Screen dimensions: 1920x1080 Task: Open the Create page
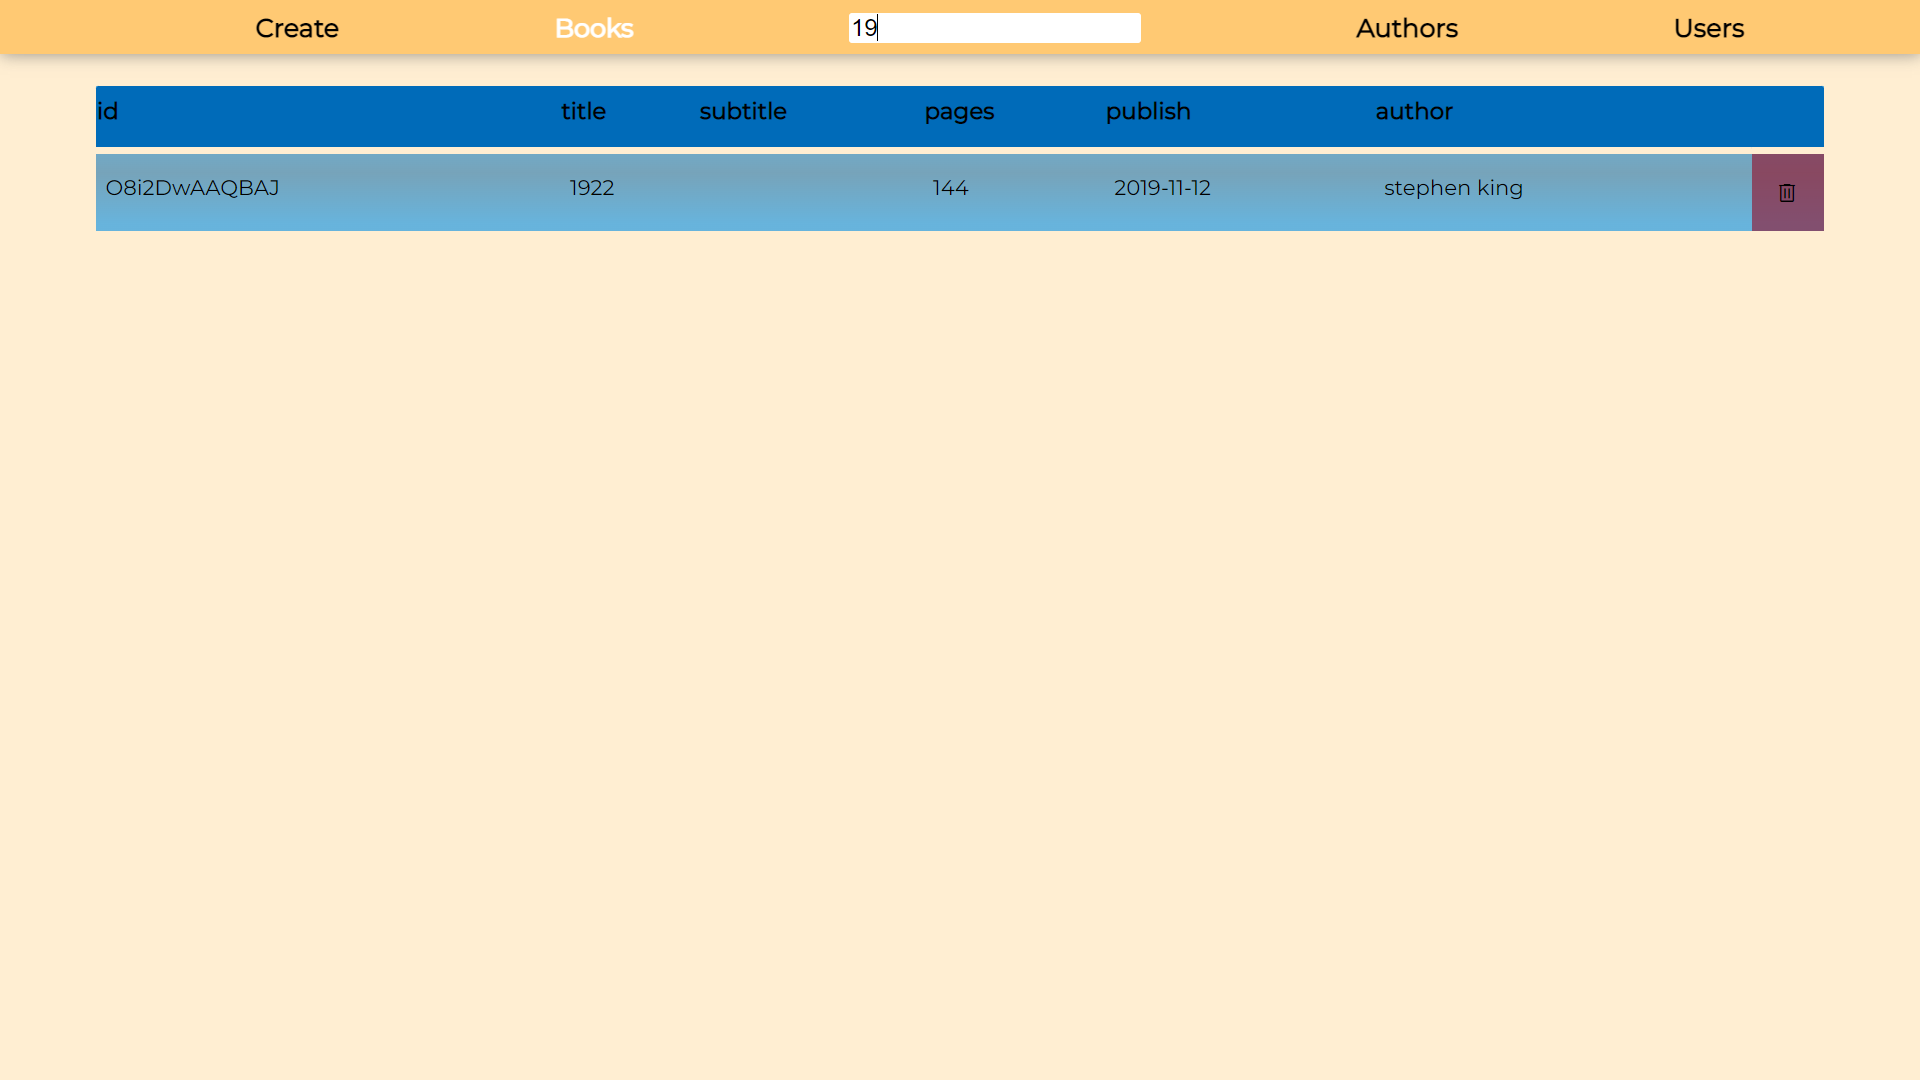[x=296, y=28]
